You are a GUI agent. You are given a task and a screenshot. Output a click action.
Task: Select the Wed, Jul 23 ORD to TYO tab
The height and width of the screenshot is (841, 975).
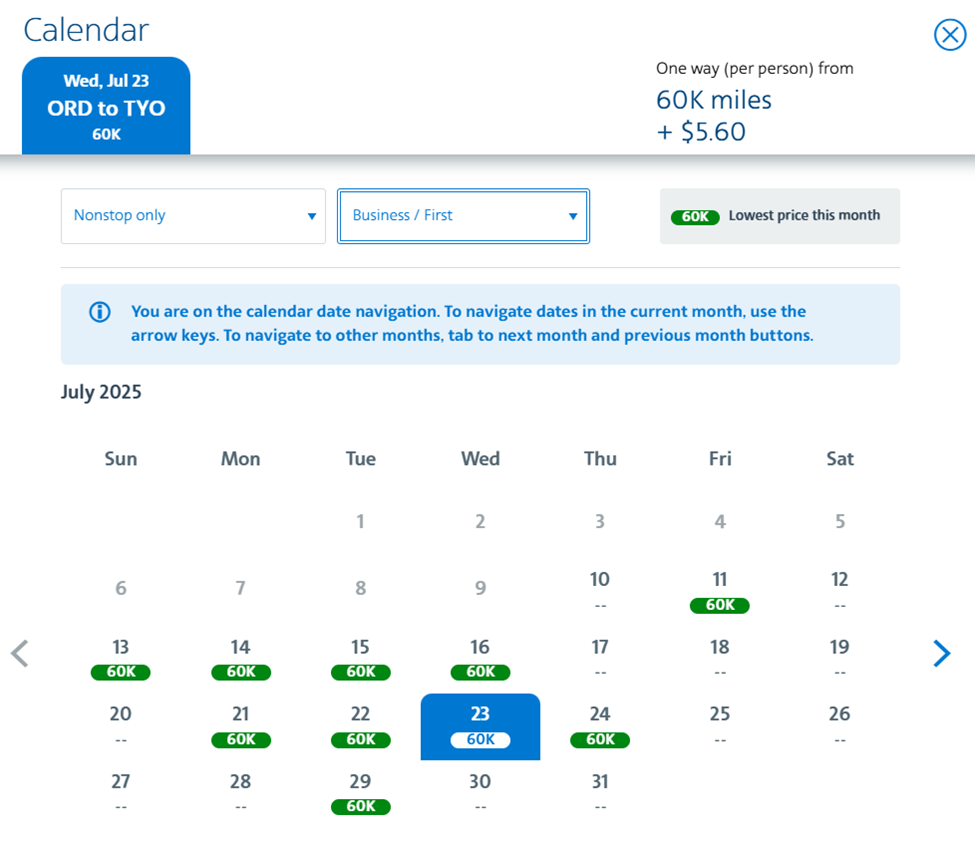tap(106, 107)
